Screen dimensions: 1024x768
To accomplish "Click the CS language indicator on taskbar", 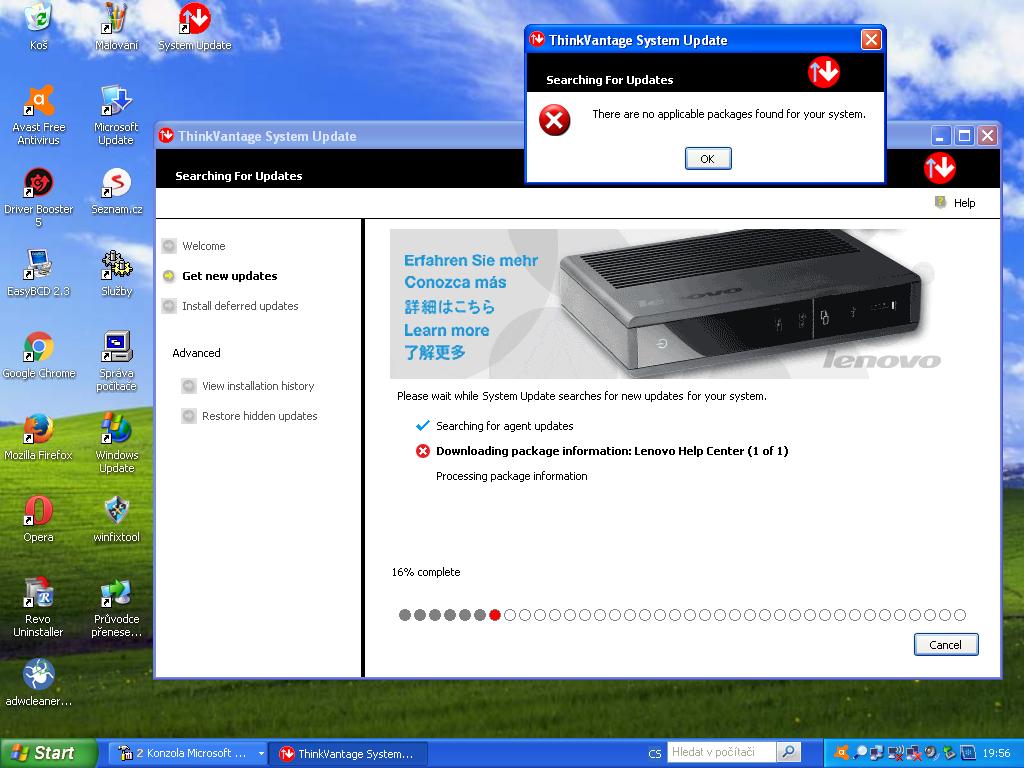I will pos(654,753).
